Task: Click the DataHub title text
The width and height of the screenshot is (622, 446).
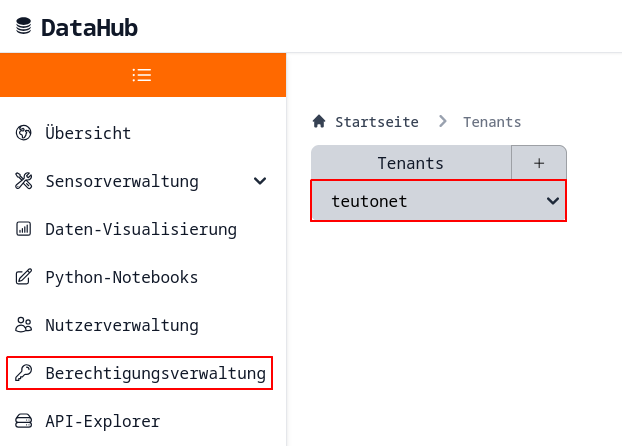Action: coord(90,27)
